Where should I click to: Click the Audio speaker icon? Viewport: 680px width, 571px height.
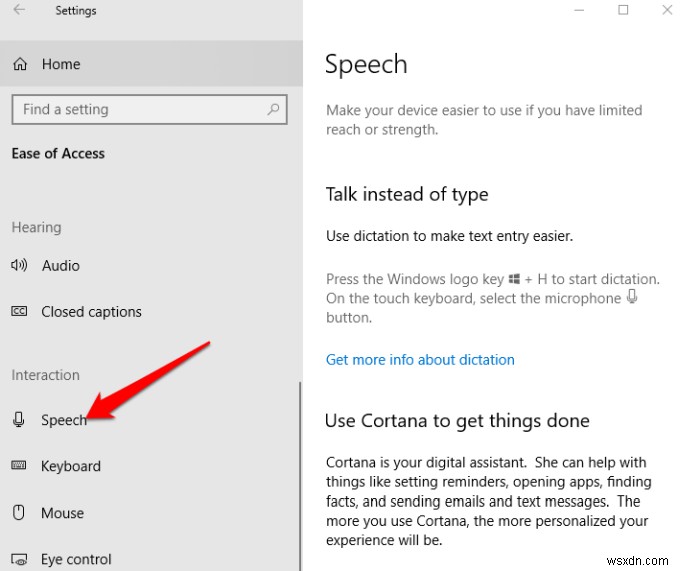pos(19,265)
